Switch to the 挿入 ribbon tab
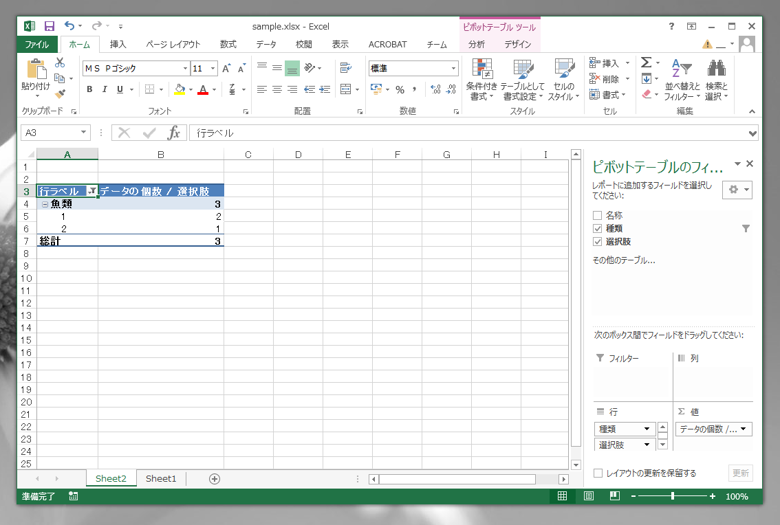The image size is (780, 525). click(118, 44)
